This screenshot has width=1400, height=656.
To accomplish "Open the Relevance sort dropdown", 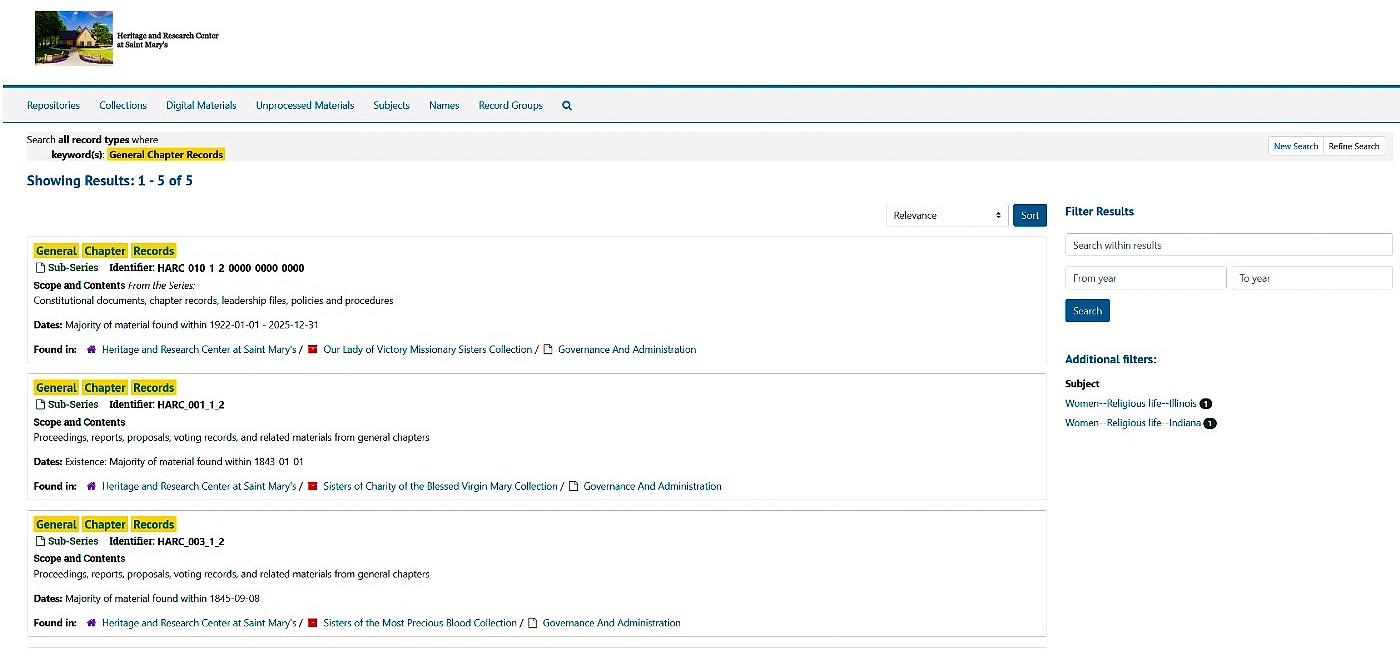I will (x=945, y=215).
